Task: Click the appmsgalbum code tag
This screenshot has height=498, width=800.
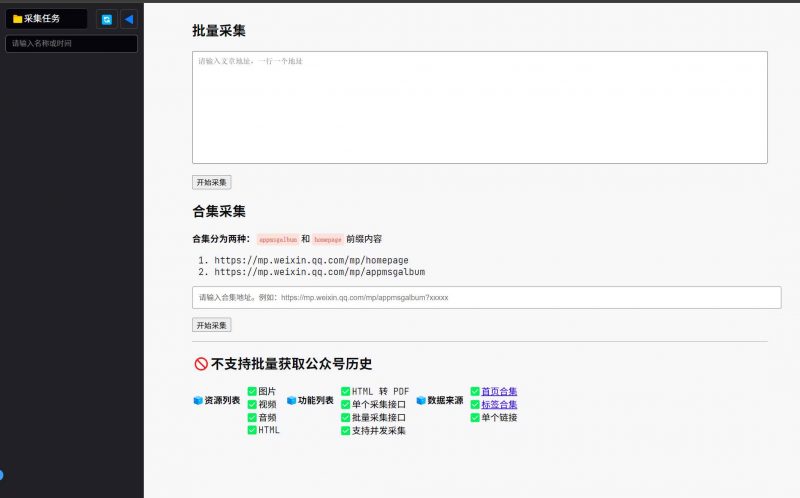Action: (x=277, y=240)
